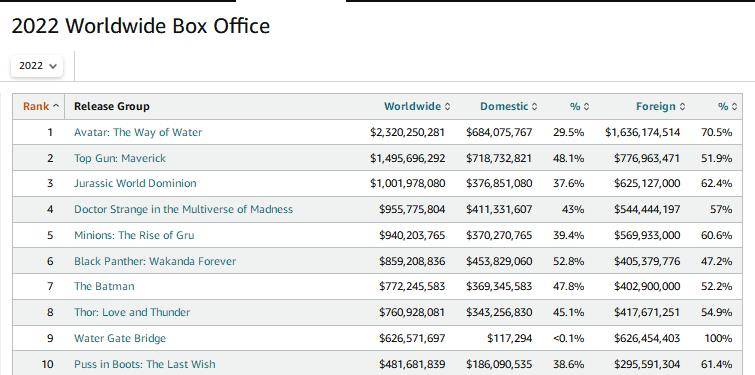
Task: Open Thor: Love and Thunder link
Action: [132, 312]
